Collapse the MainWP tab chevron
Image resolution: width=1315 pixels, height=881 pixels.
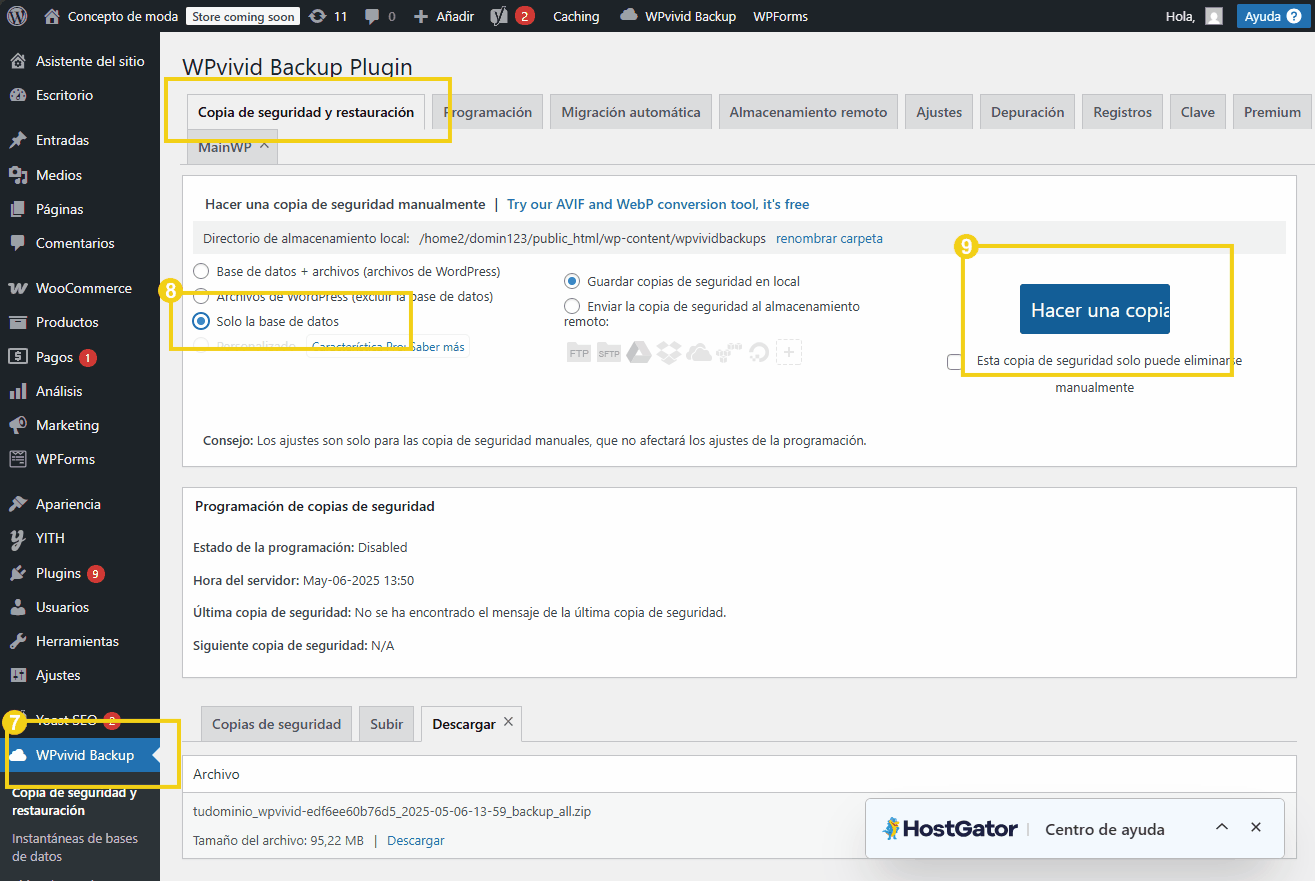264,146
